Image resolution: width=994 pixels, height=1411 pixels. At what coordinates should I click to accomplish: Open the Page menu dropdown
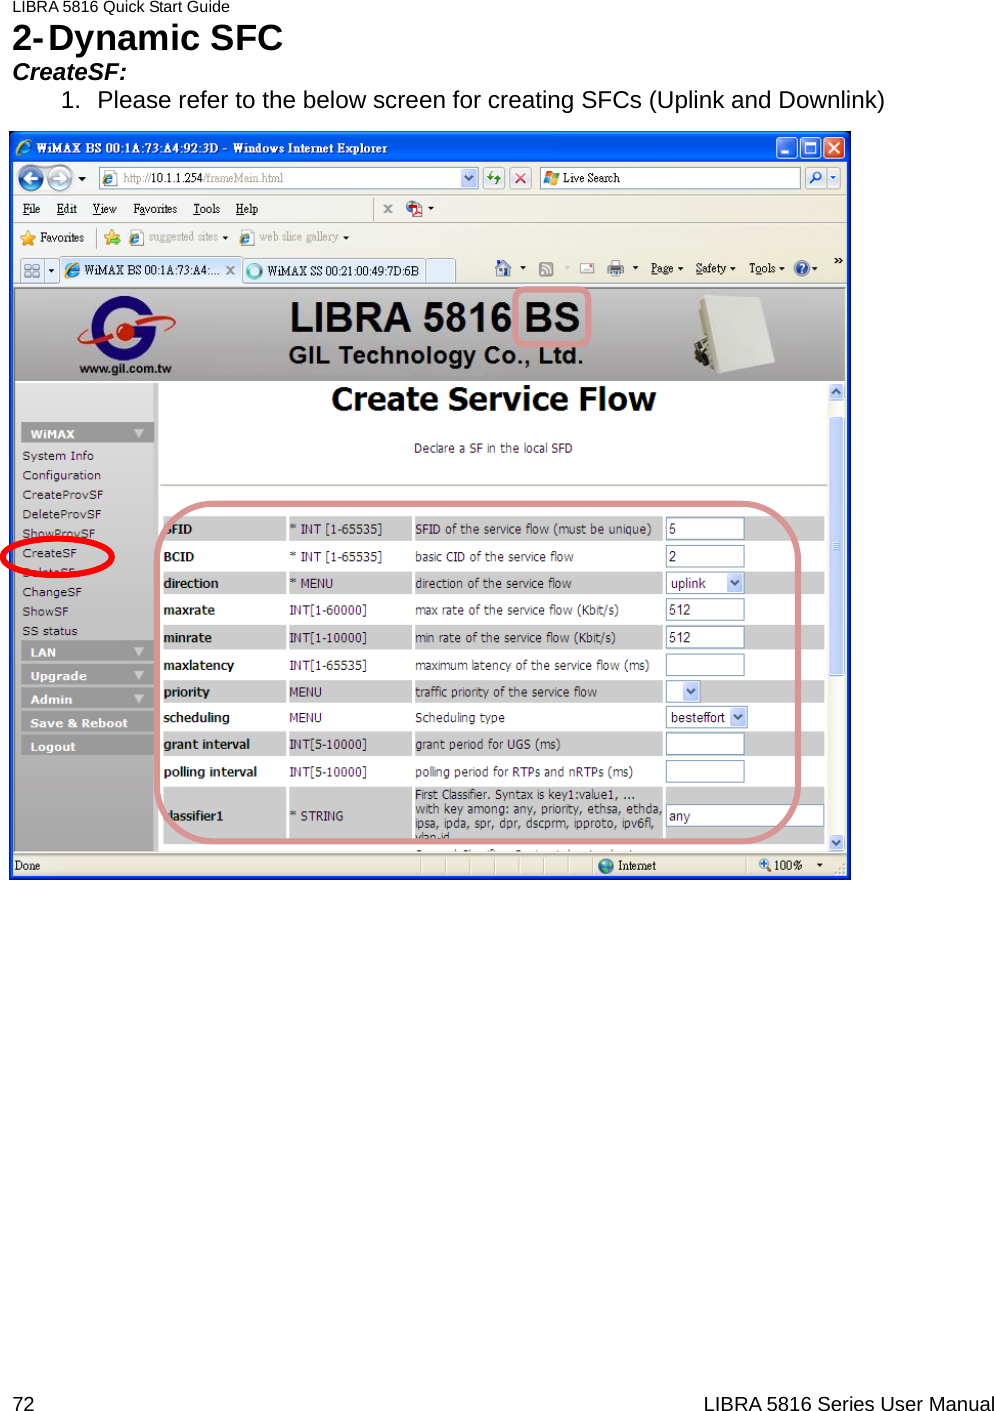point(667,268)
